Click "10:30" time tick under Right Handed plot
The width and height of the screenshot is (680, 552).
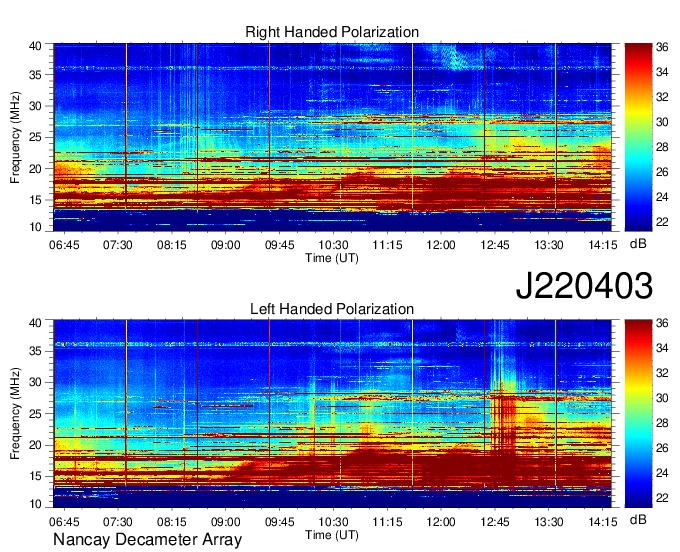coord(333,245)
